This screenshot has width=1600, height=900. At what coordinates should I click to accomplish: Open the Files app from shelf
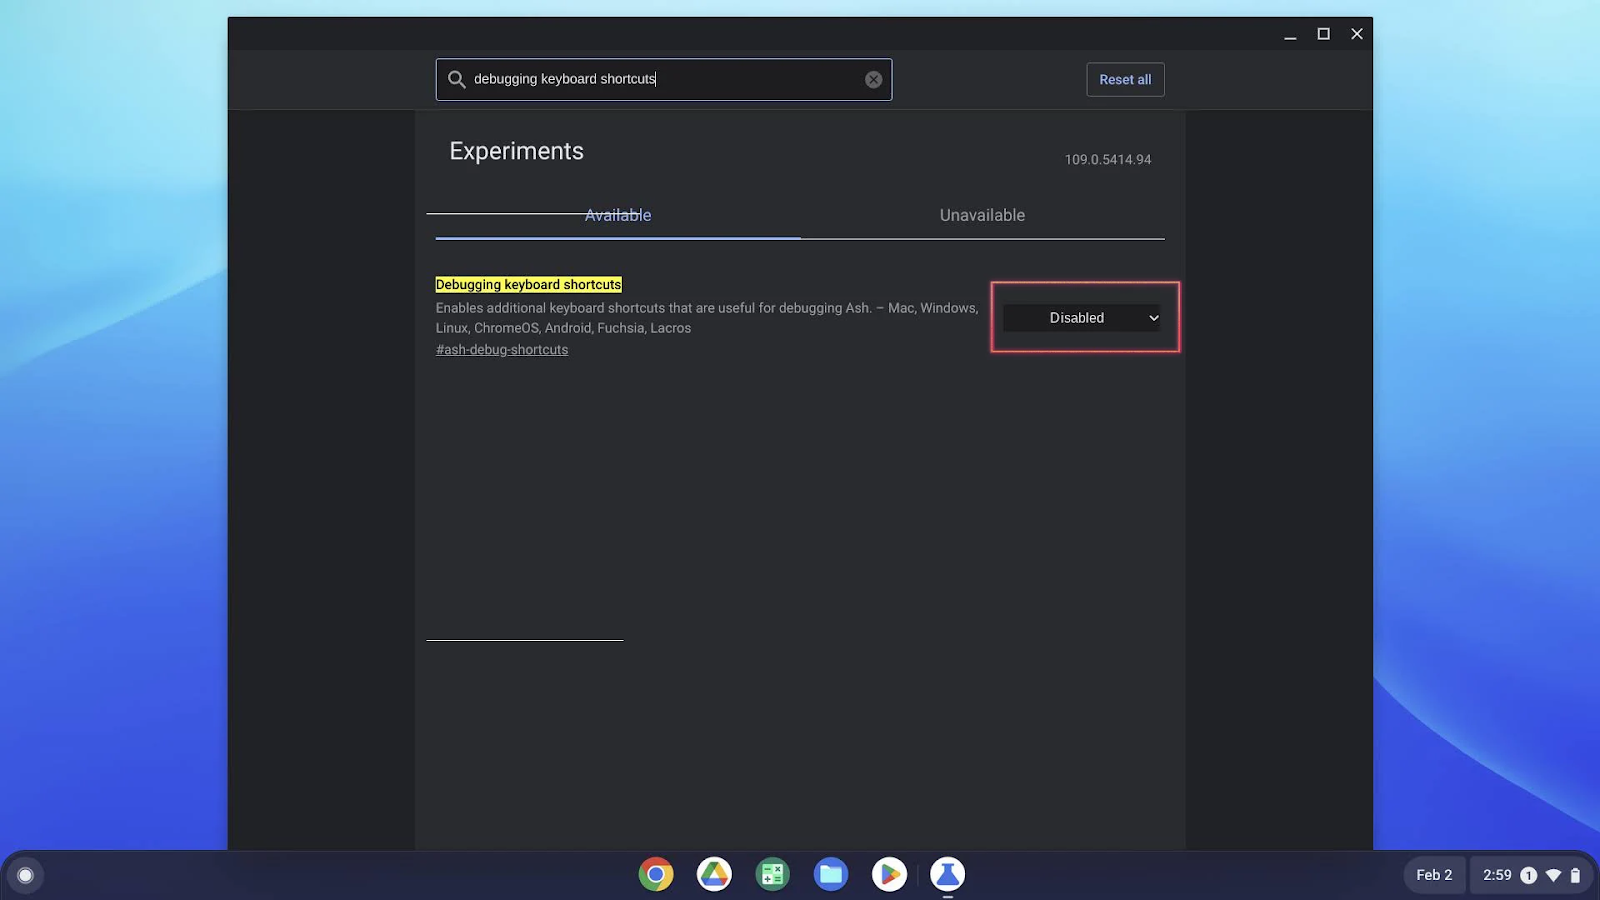coord(830,875)
